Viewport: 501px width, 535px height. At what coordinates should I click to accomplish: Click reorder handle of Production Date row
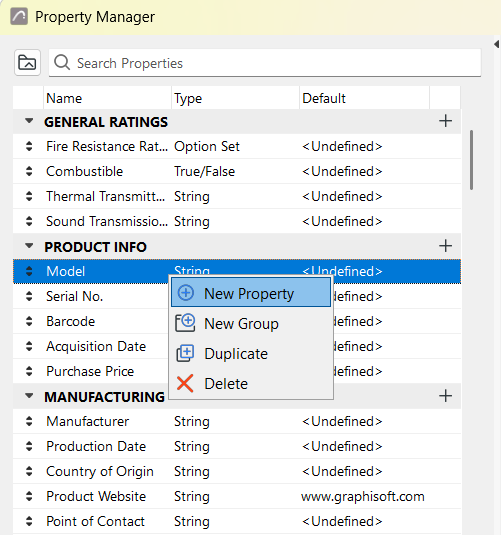[x=29, y=446]
